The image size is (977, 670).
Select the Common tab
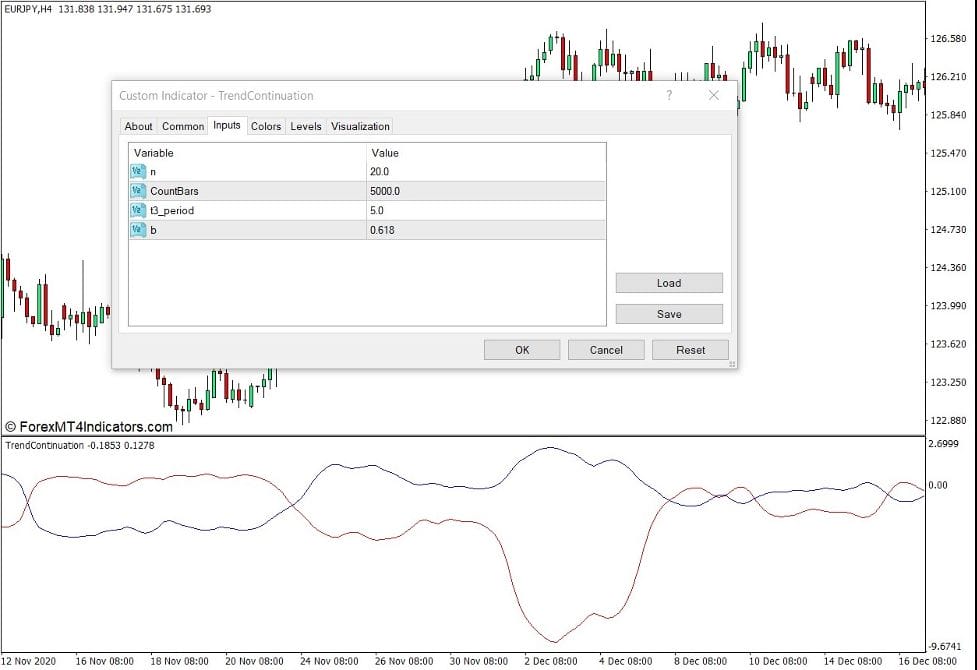coord(182,126)
